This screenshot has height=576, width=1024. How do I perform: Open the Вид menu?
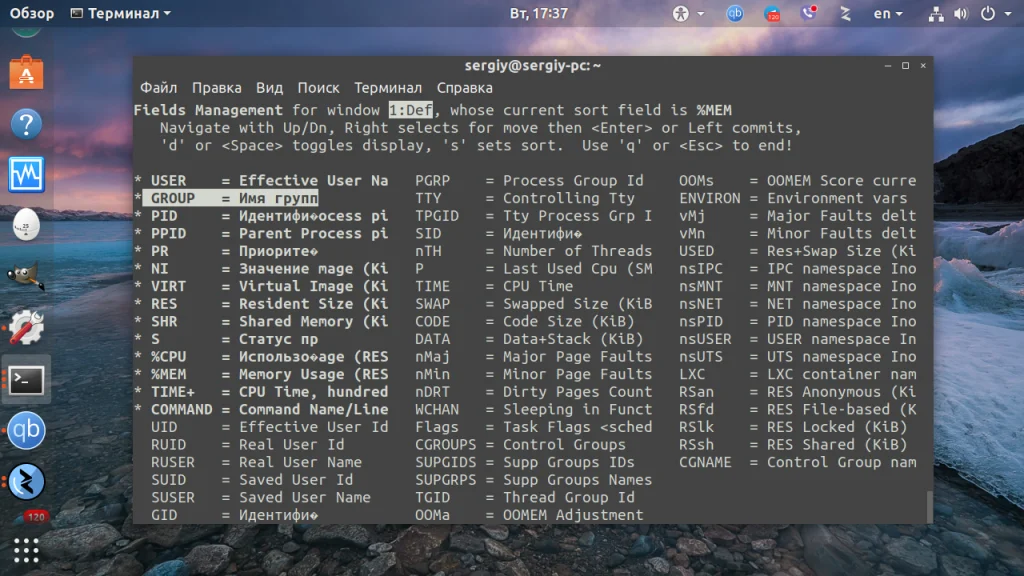[269, 88]
